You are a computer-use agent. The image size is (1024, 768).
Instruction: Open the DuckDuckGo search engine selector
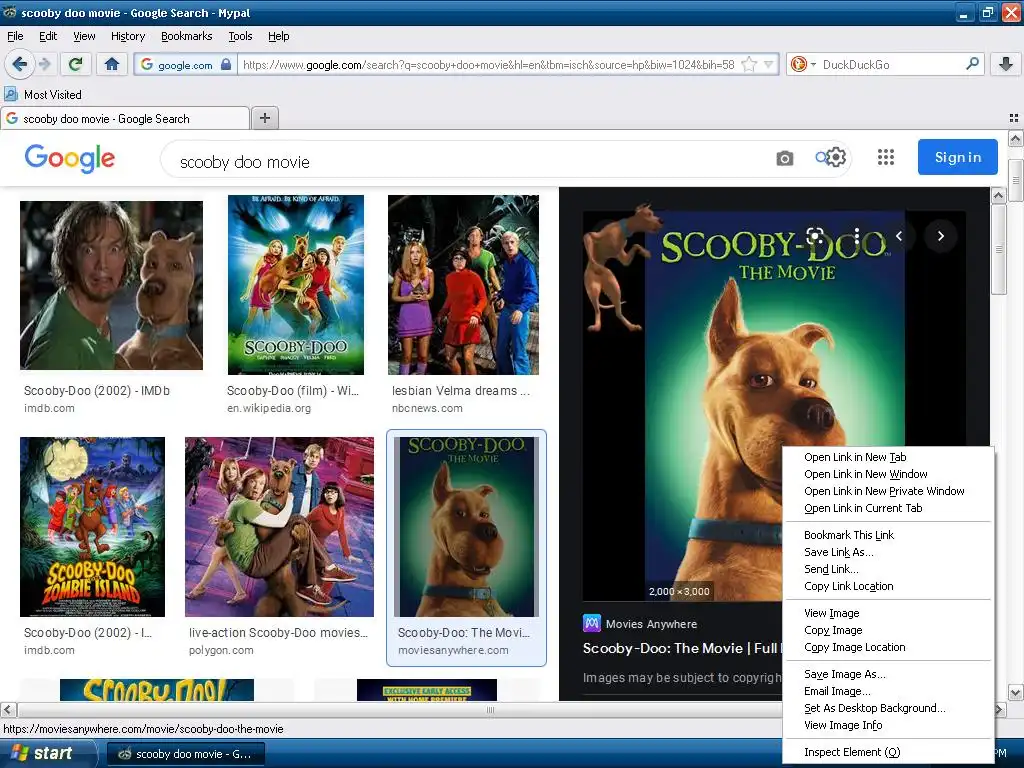pos(803,64)
